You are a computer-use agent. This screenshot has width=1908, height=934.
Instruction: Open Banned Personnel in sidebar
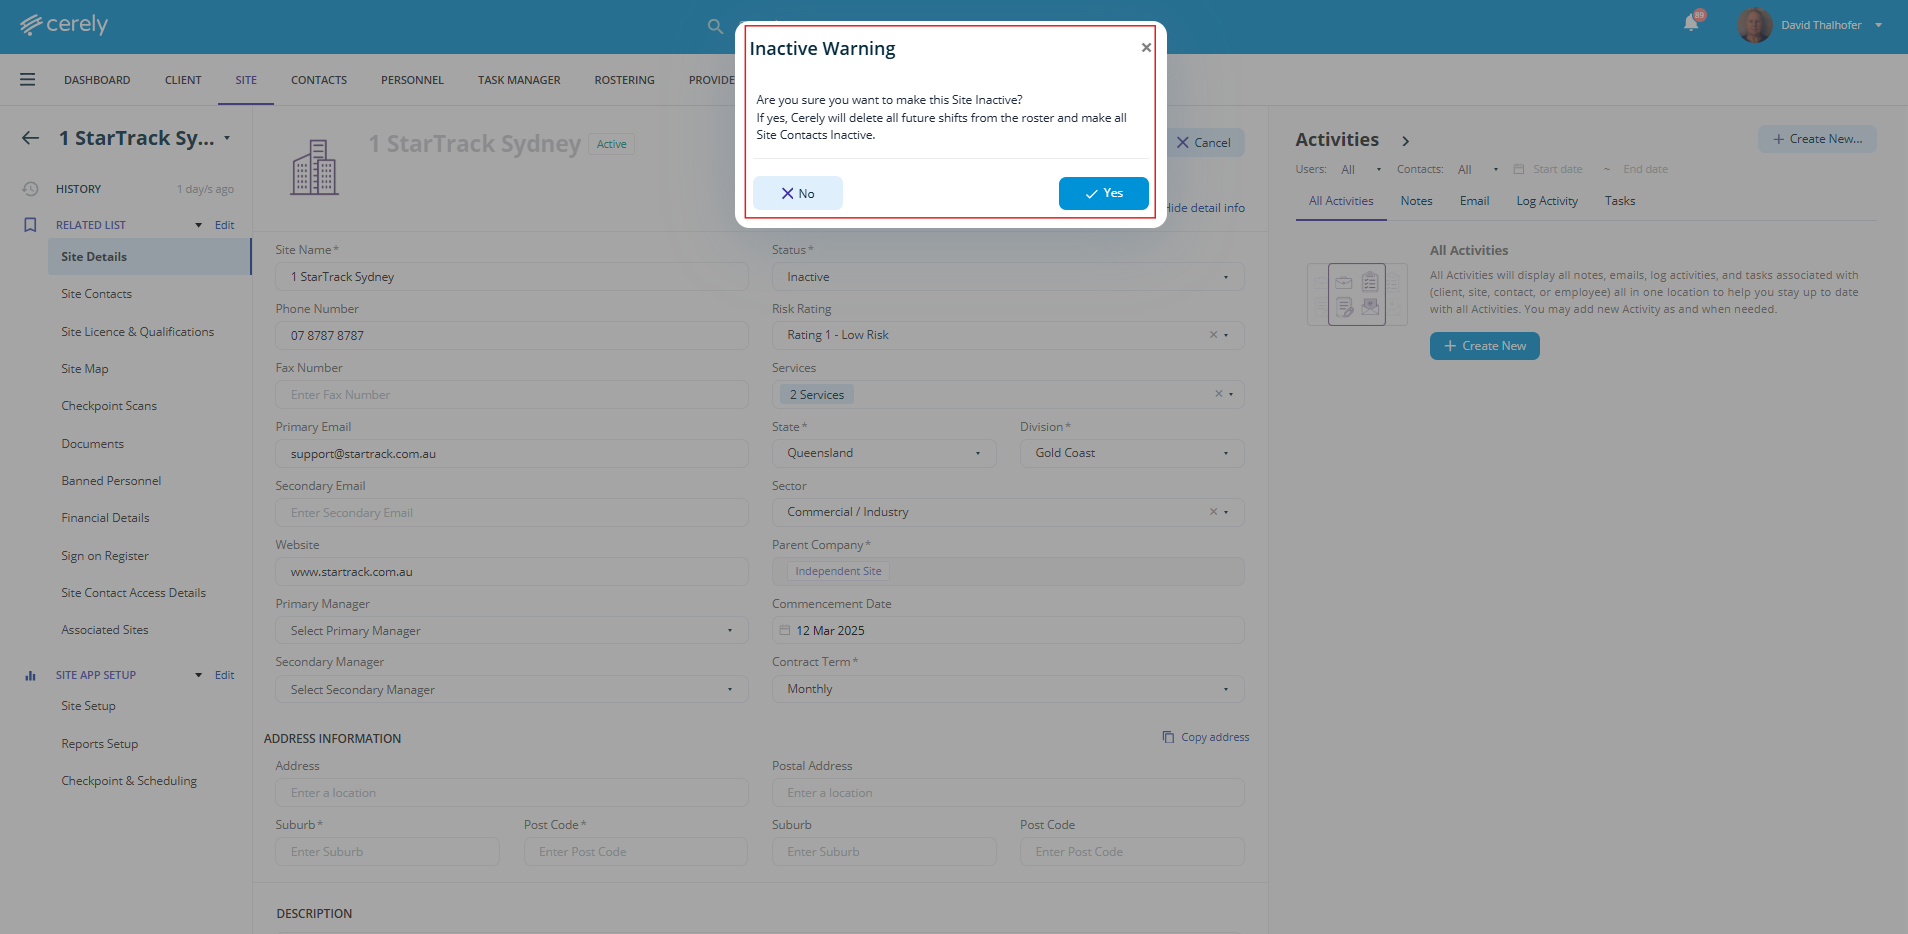point(111,481)
